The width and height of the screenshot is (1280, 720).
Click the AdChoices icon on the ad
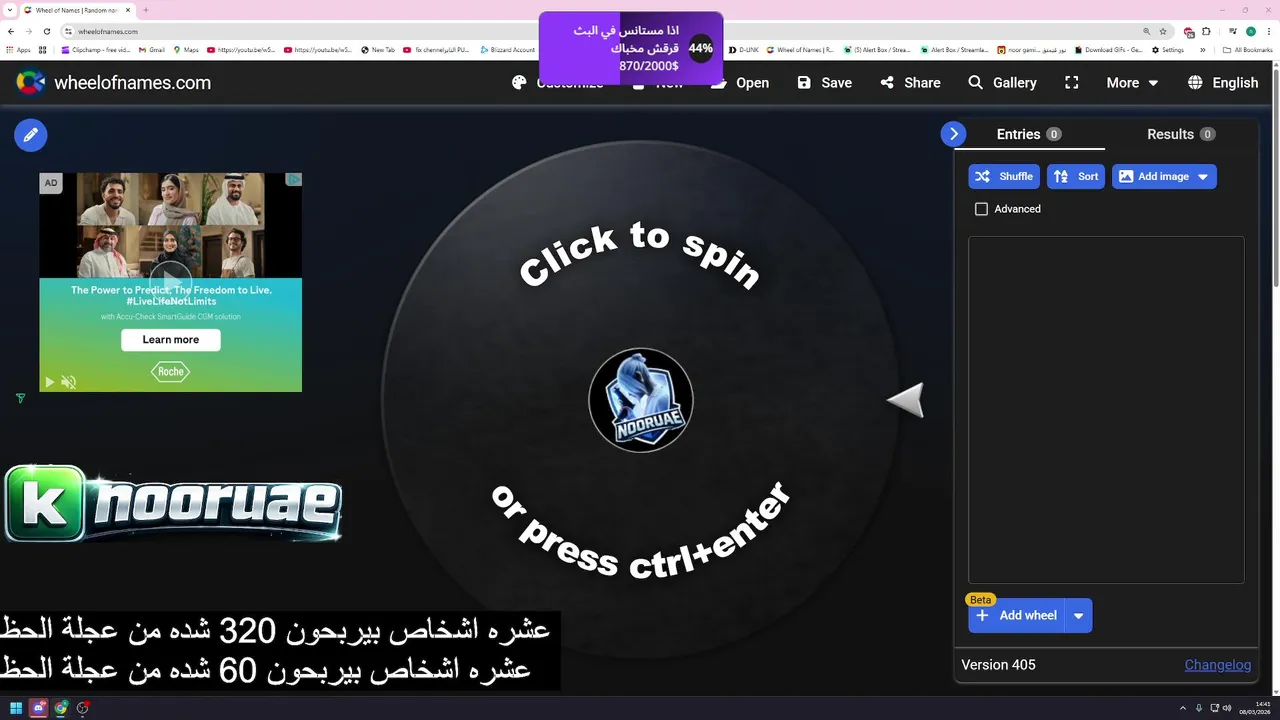coord(294,180)
